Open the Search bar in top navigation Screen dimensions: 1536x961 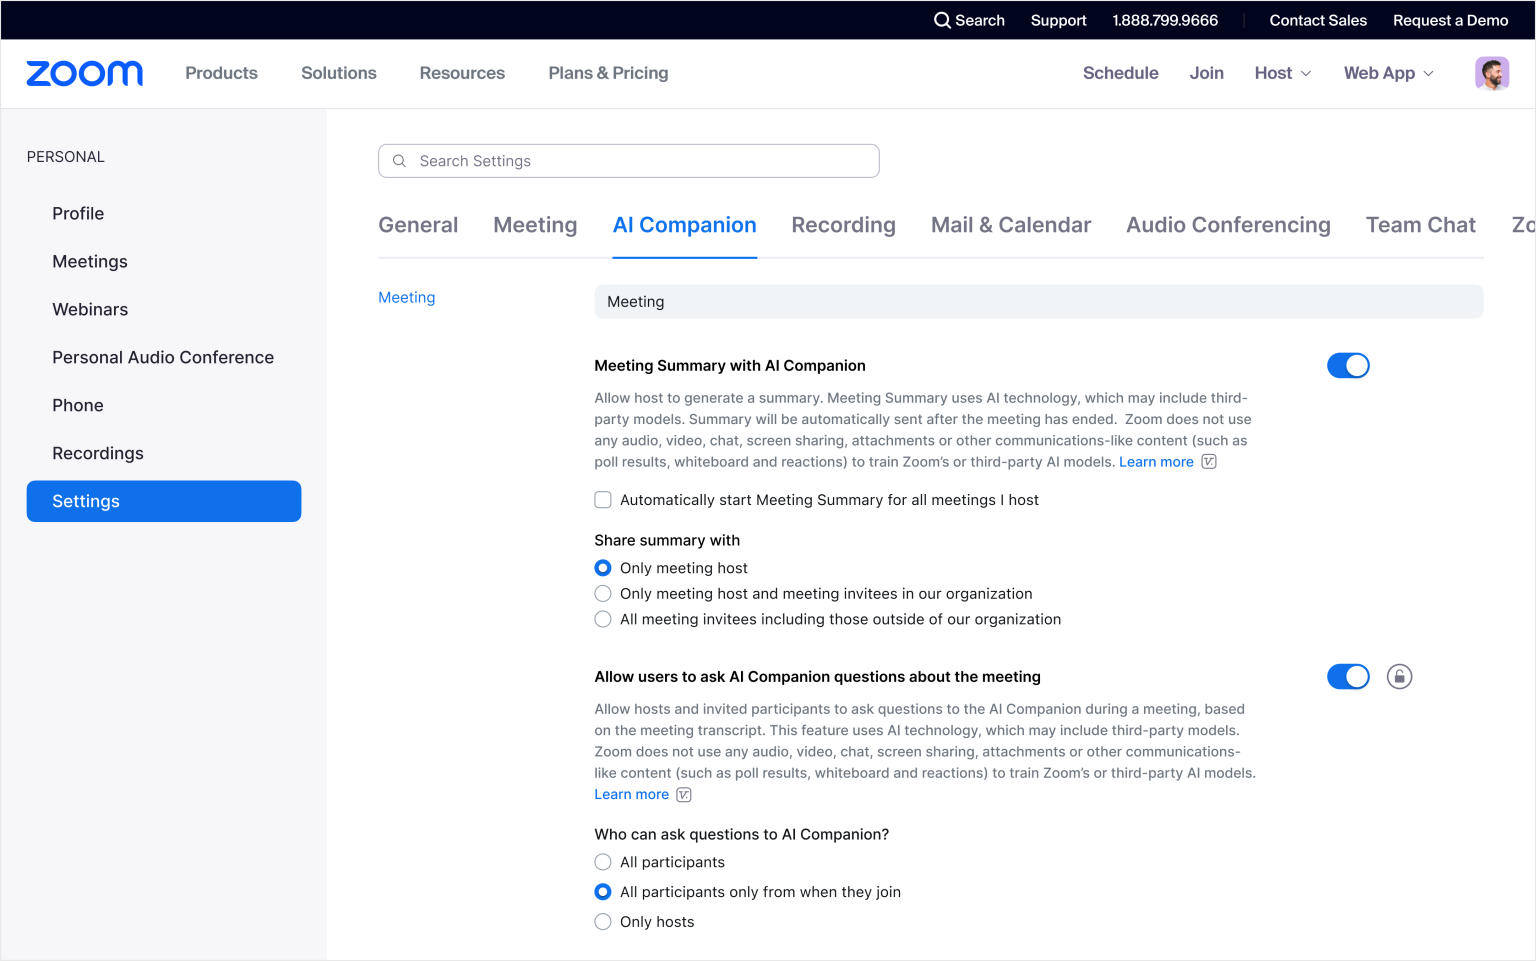968,20
